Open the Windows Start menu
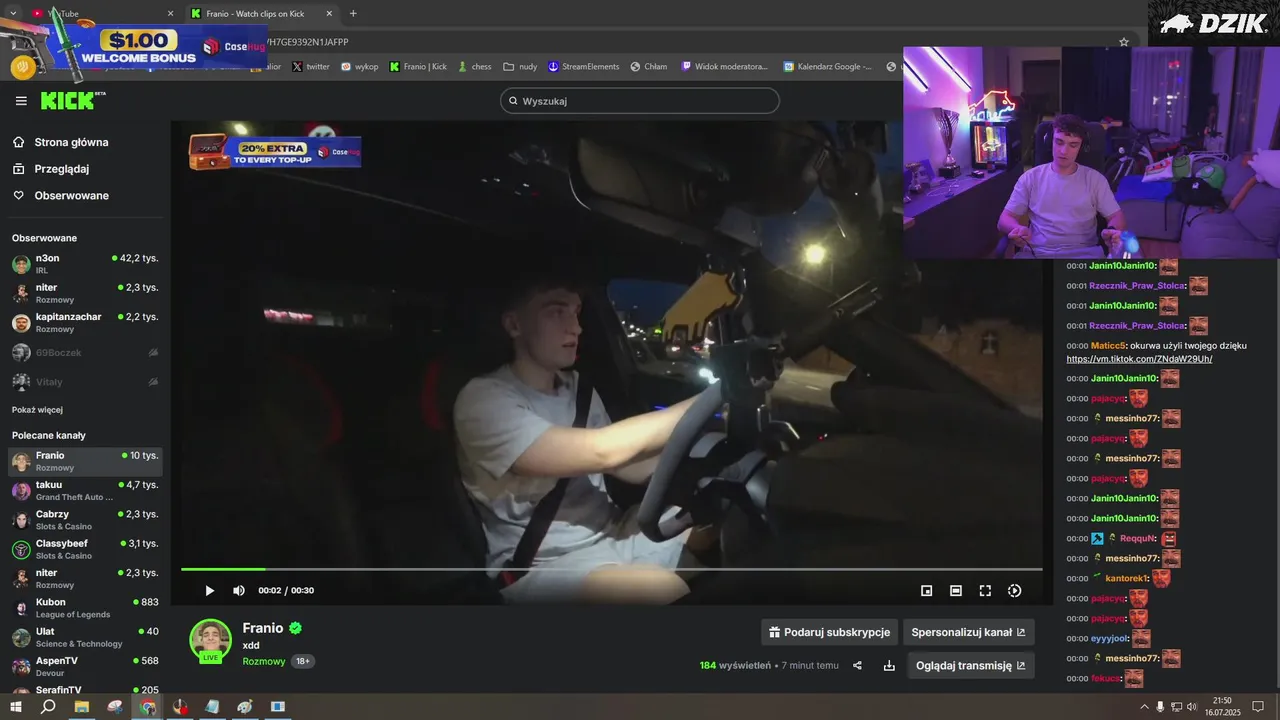This screenshot has width=1280, height=720. [15, 706]
